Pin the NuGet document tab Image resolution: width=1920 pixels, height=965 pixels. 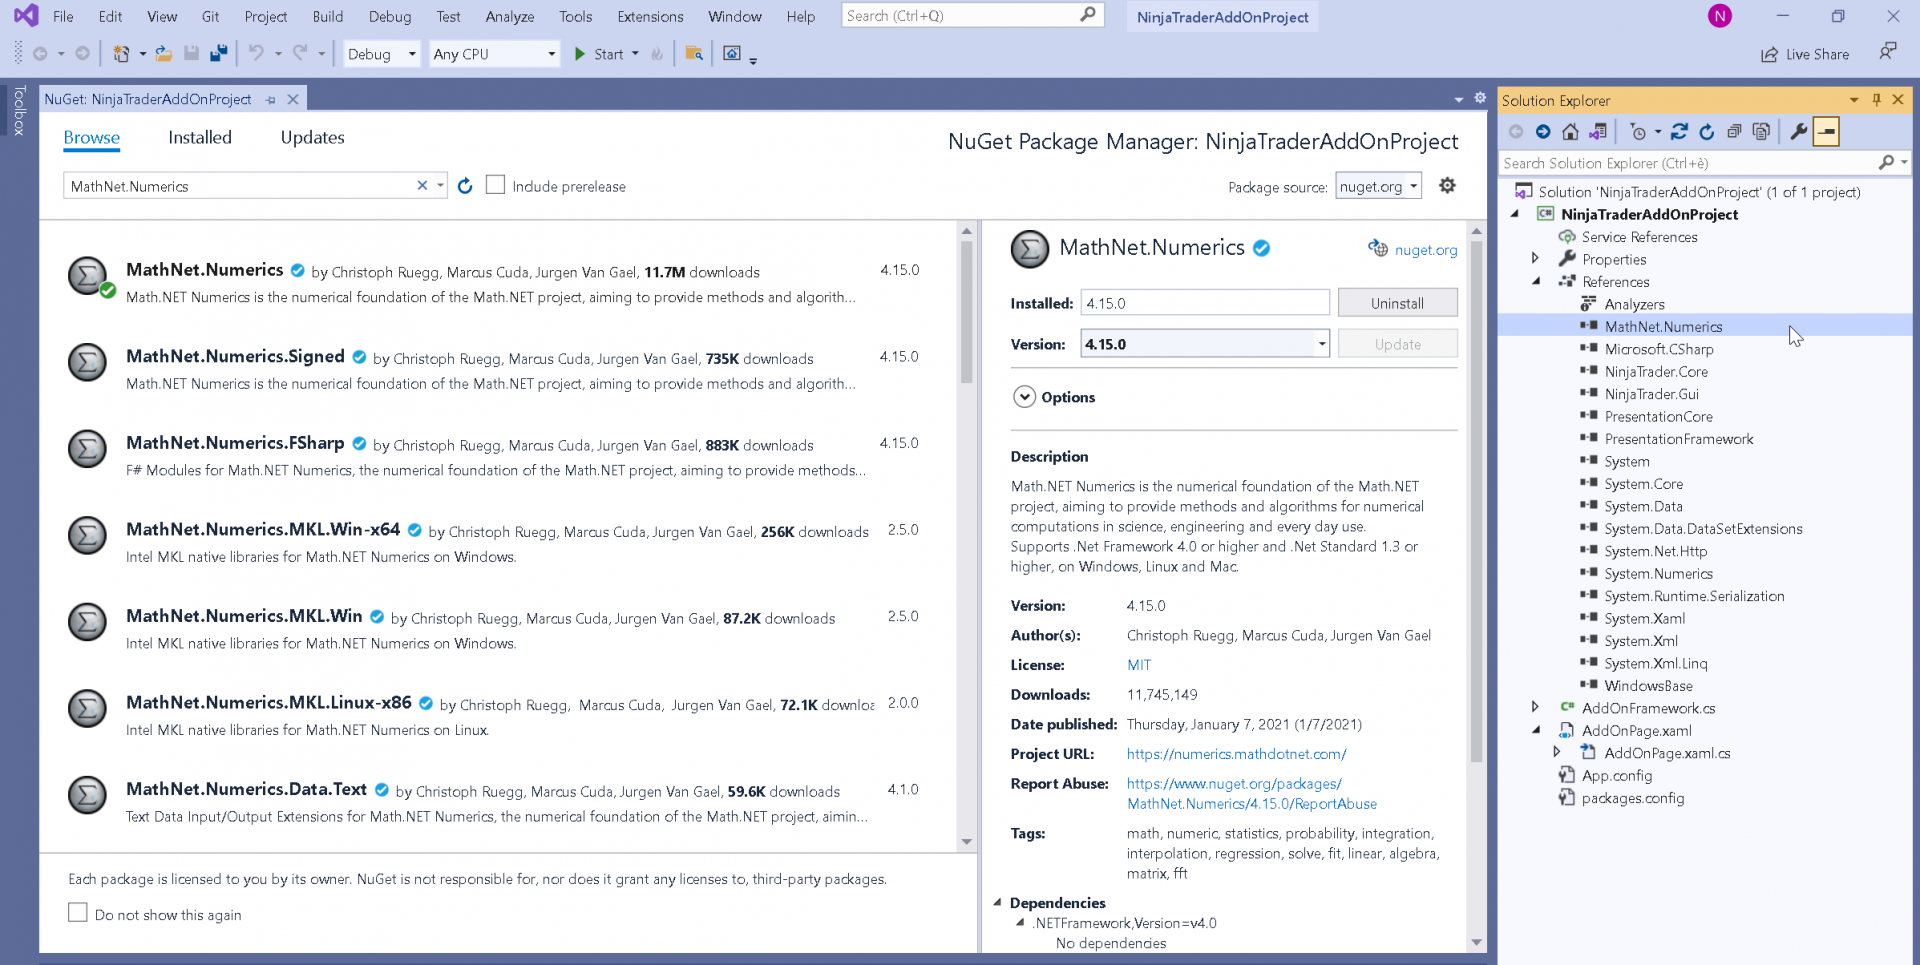click(x=271, y=100)
